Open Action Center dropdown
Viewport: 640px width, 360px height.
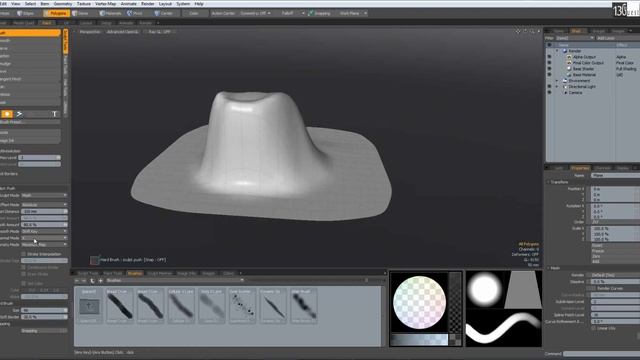click(223, 13)
